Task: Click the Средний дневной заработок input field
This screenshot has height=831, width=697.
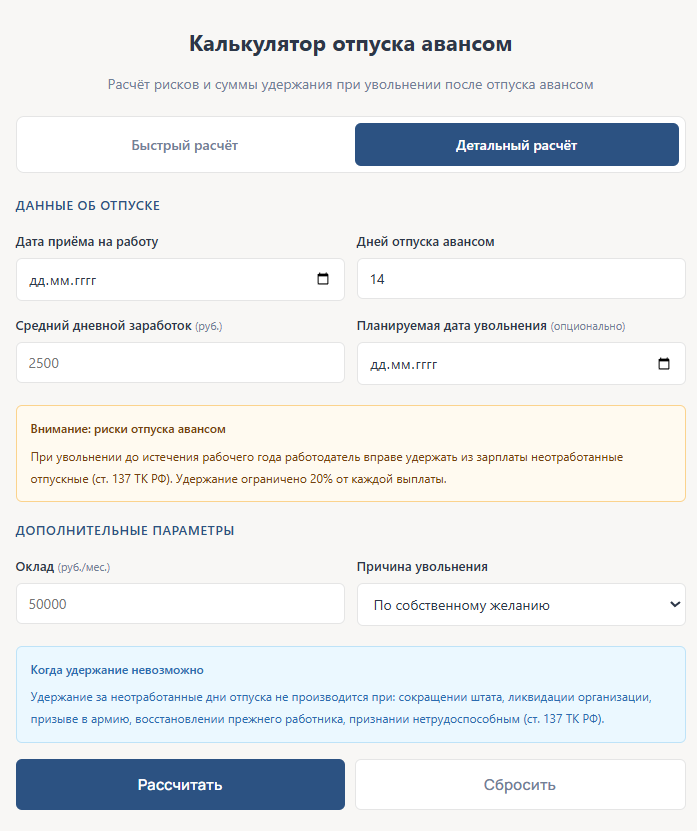Action: (180, 363)
